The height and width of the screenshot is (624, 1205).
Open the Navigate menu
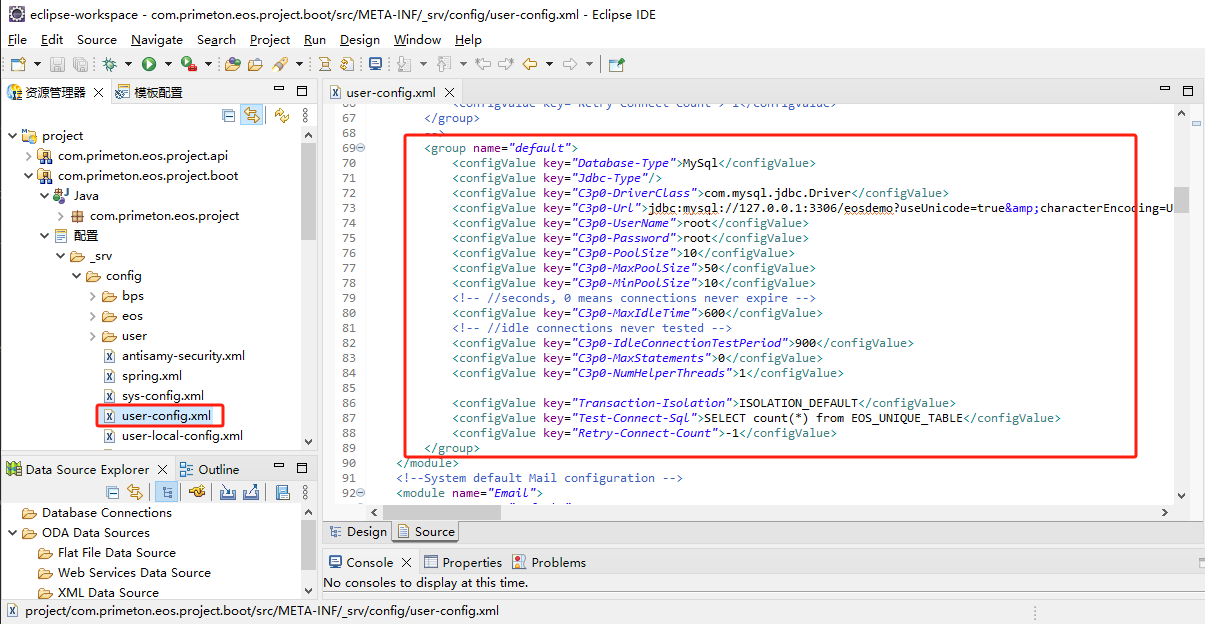tap(156, 40)
